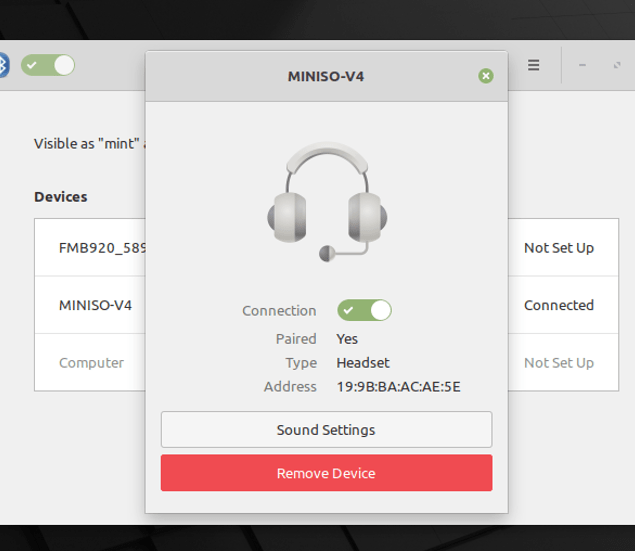Click Not Set Up status for Computer row

coord(559,363)
